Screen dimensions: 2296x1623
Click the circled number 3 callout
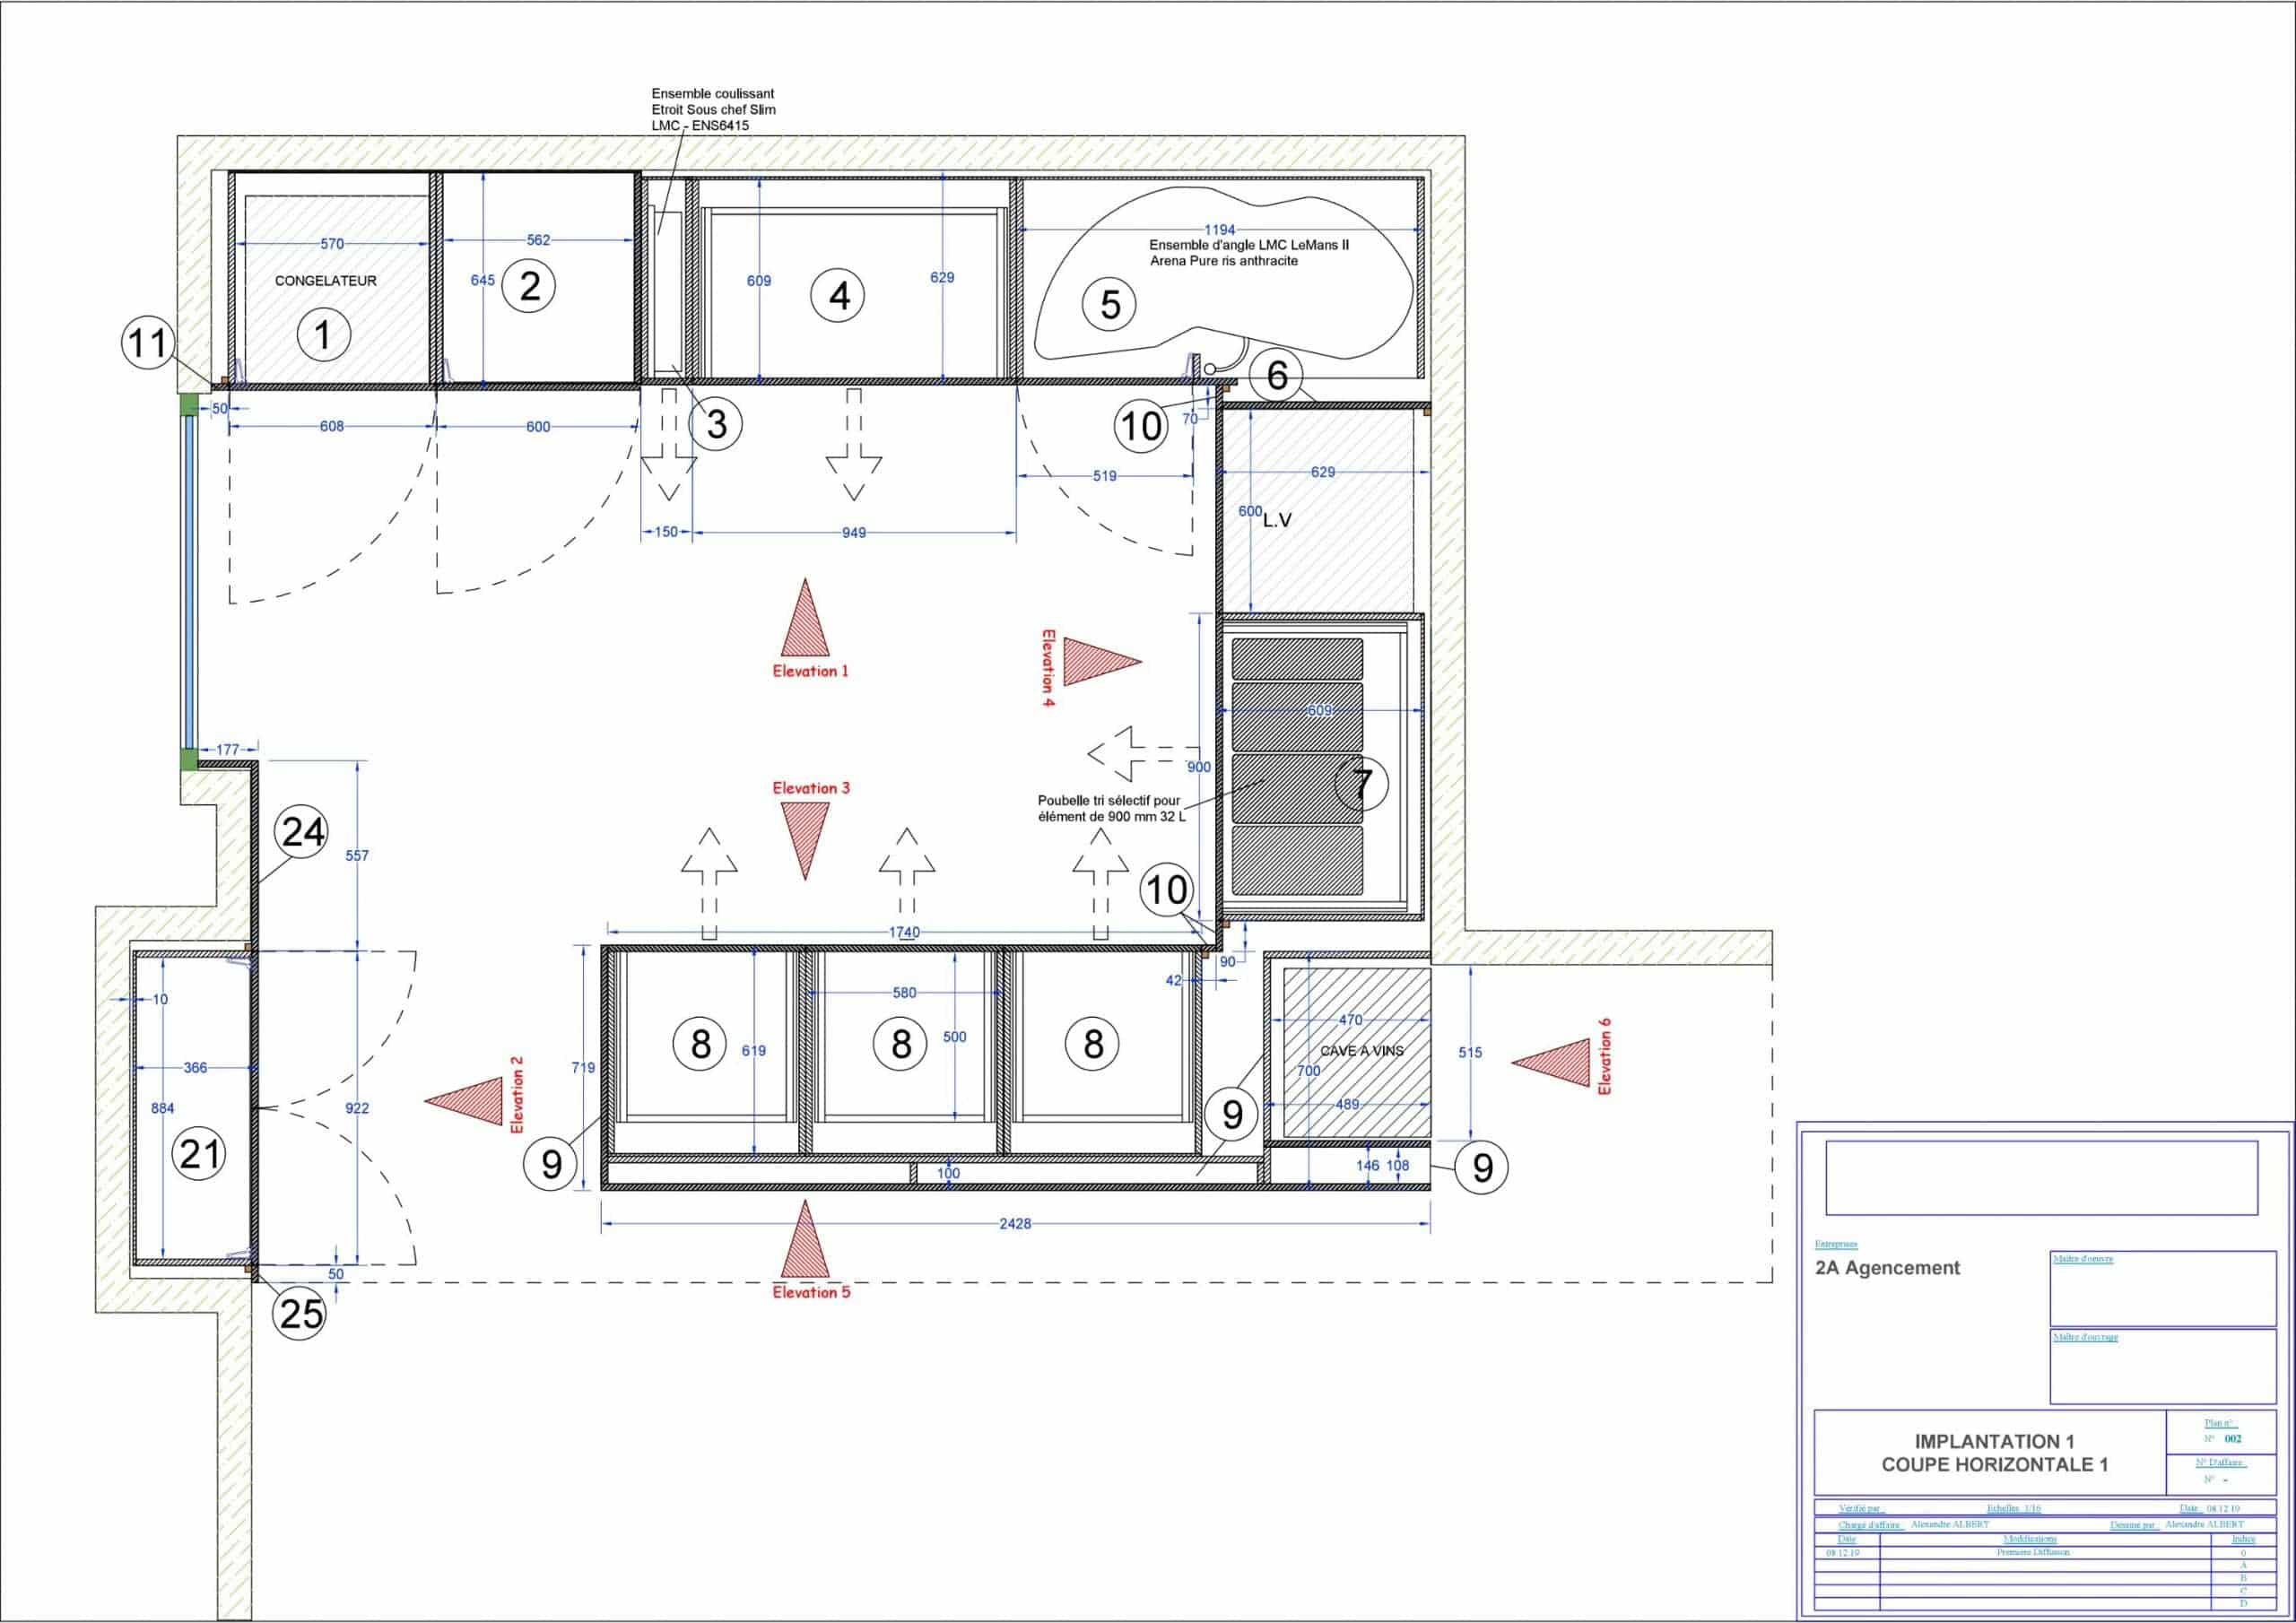click(x=716, y=424)
